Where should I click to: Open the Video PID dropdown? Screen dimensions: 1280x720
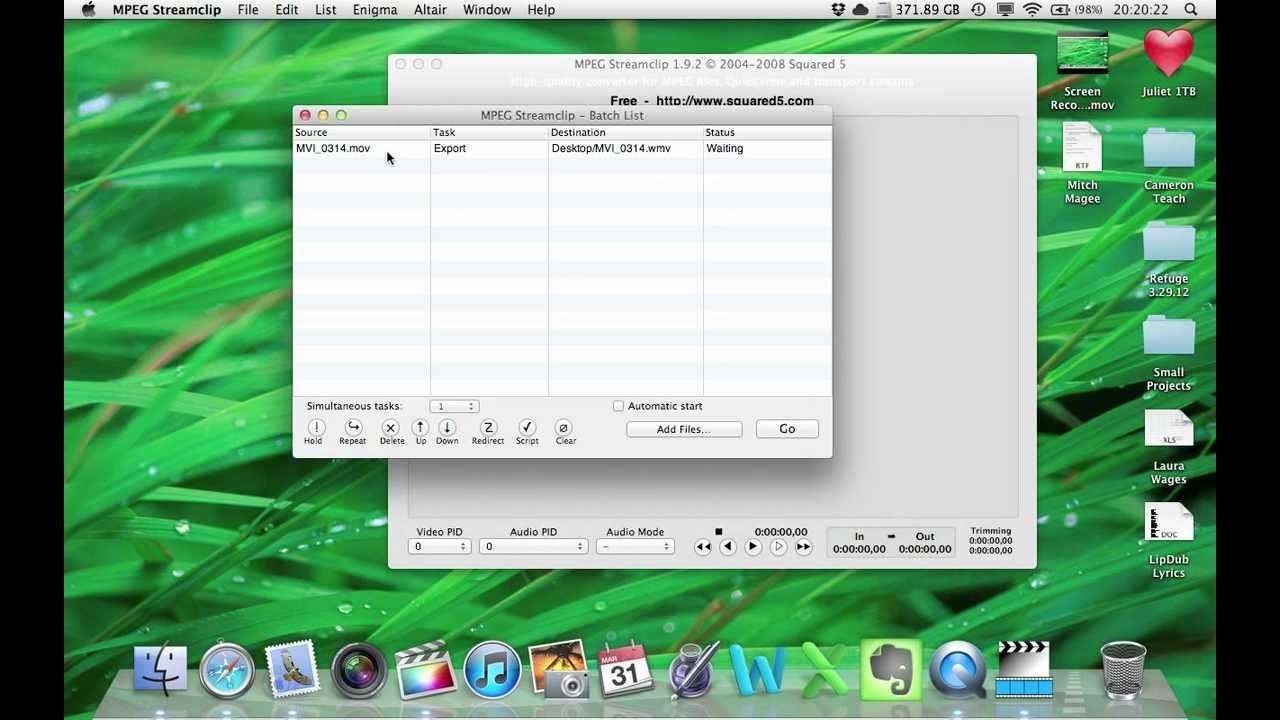(439, 547)
